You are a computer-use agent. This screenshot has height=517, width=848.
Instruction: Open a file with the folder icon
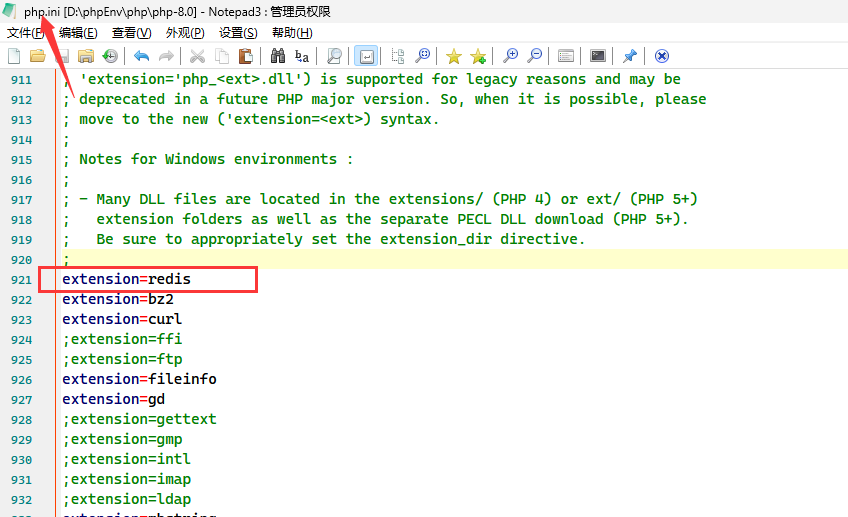pyautogui.click(x=37, y=56)
